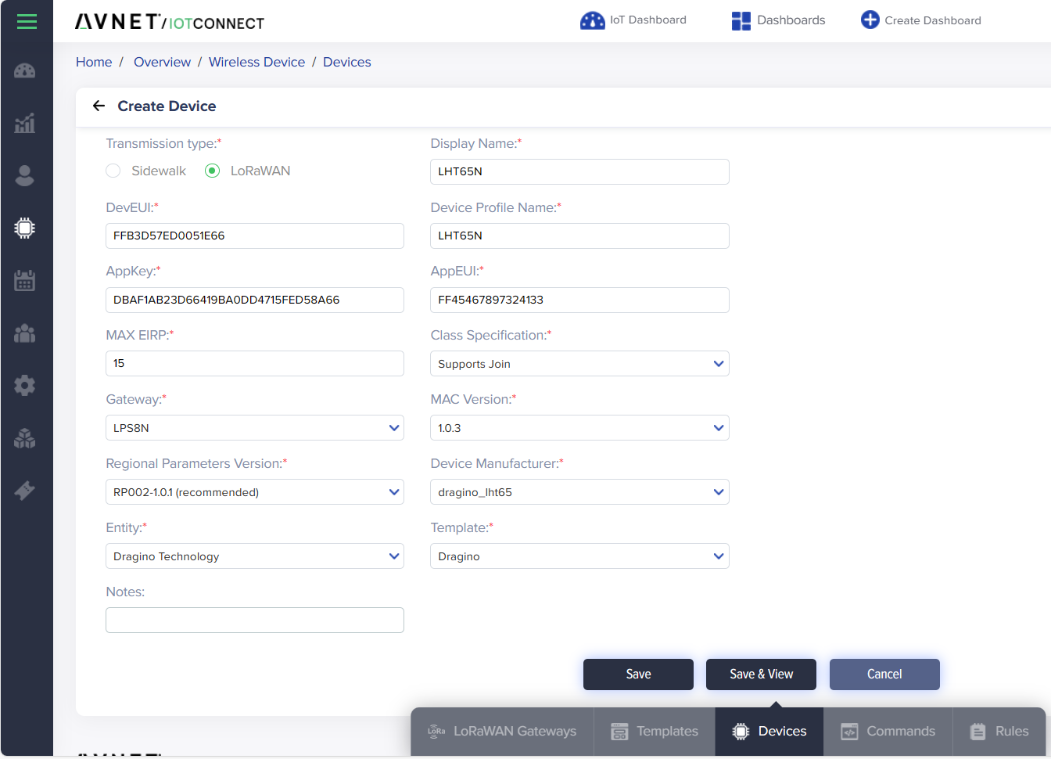Open the Devices breadcrumb link
Viewport: 1051px width, 759px height.
(347, 62)
